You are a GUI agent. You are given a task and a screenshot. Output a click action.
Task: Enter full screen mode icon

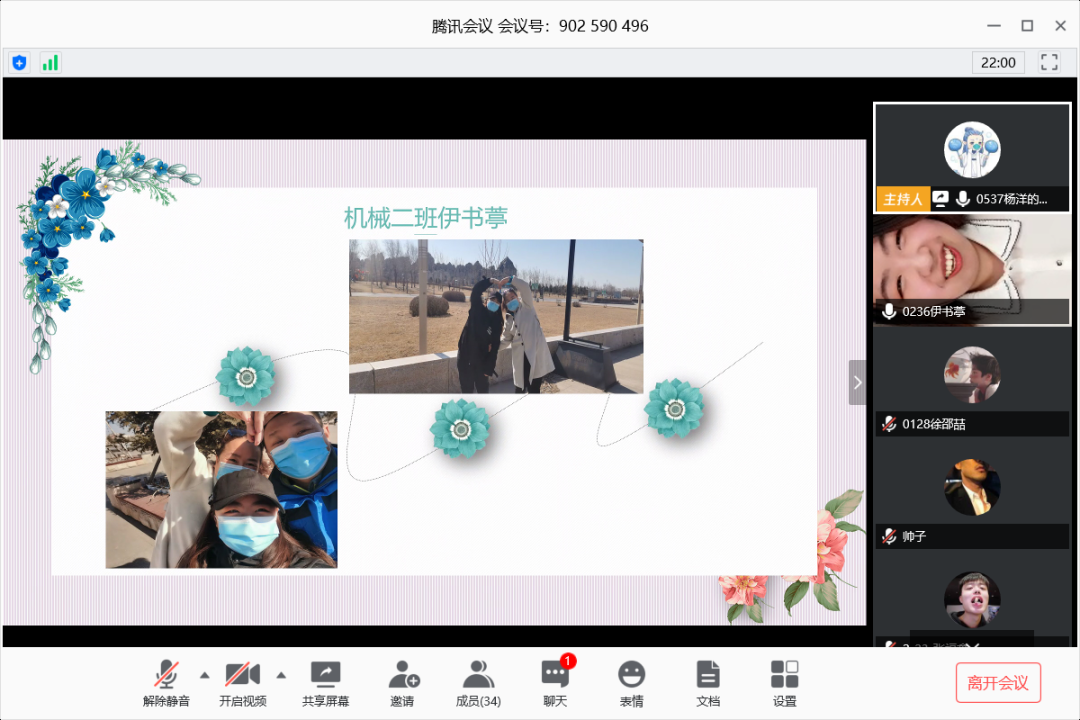pos(1049,62)
